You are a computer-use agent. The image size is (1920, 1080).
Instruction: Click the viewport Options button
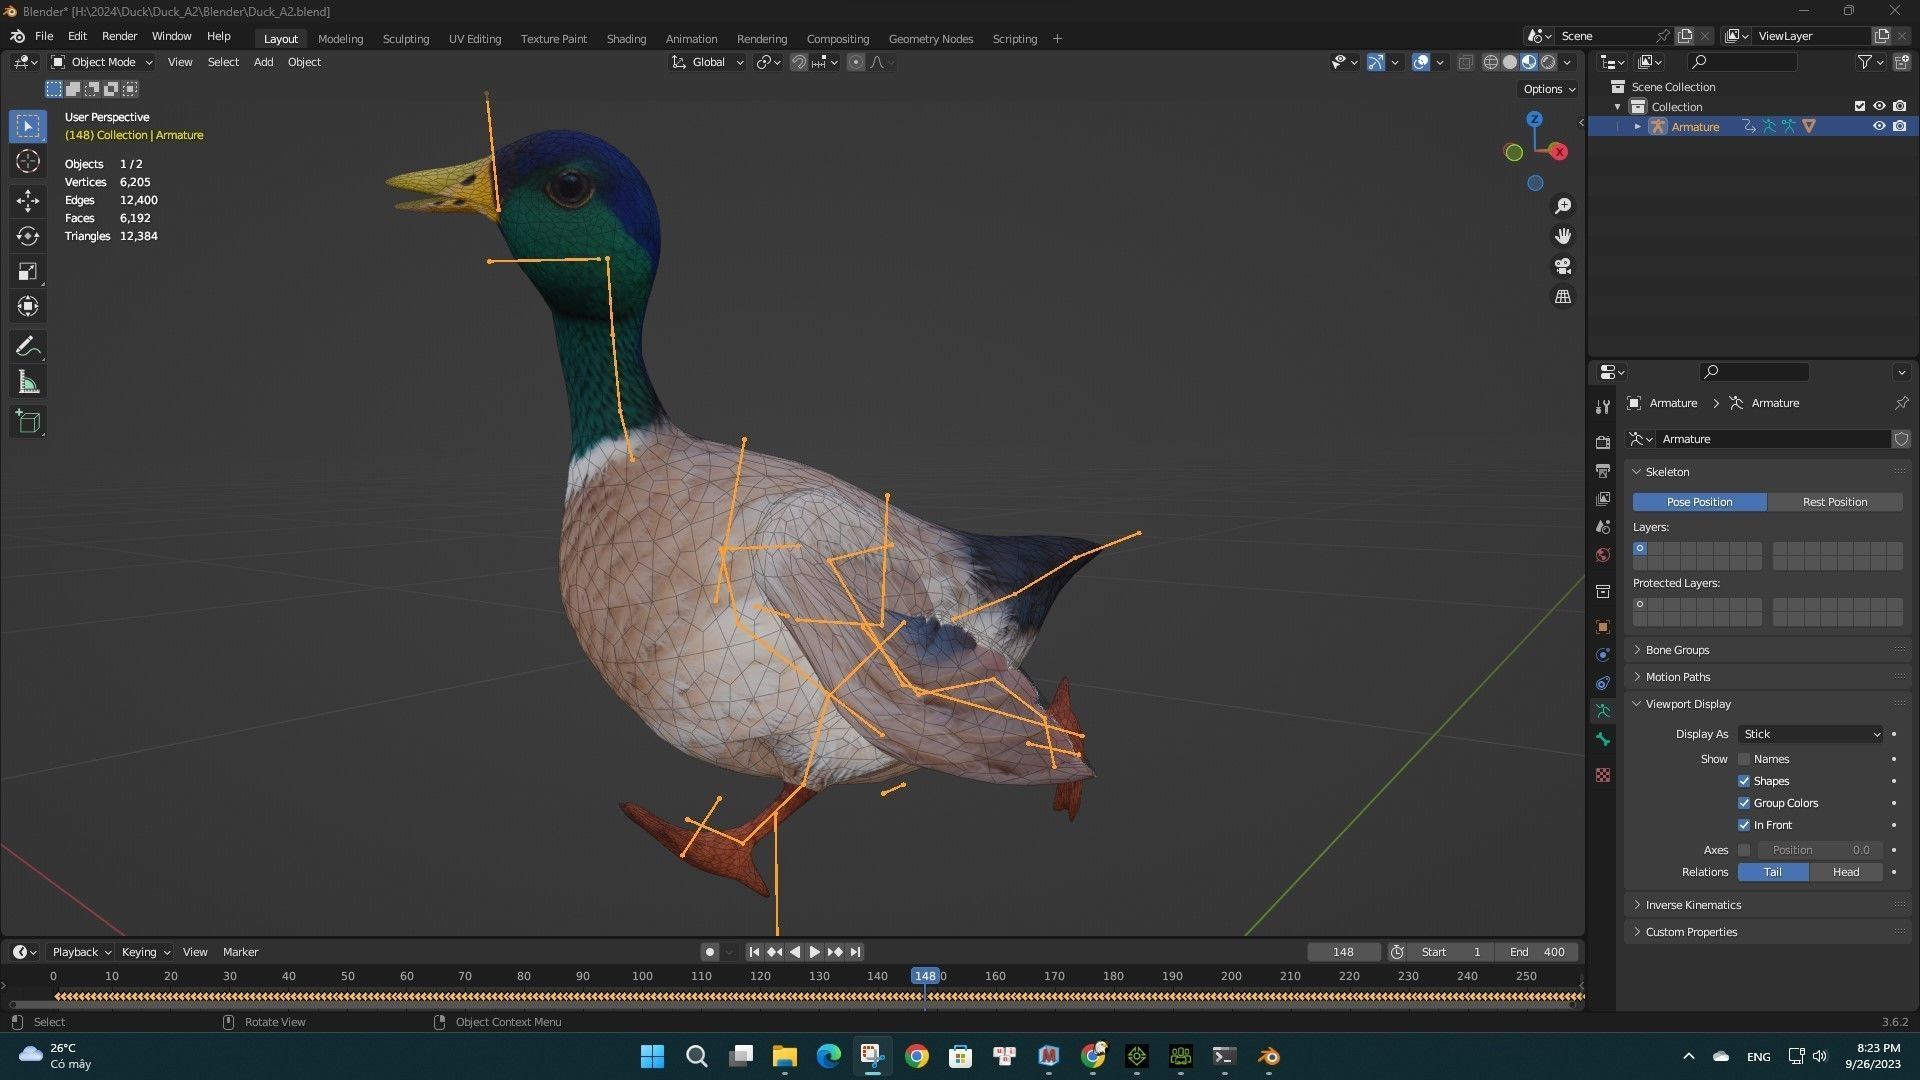(1549, 89)
